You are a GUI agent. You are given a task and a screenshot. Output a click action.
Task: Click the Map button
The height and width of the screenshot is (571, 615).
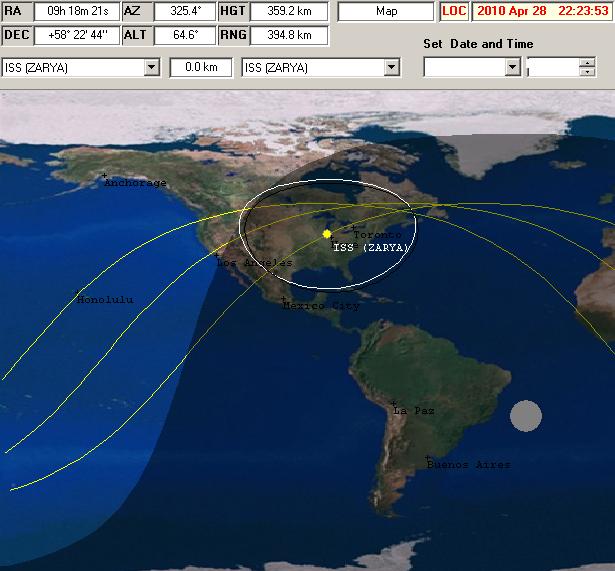point(386,11)
